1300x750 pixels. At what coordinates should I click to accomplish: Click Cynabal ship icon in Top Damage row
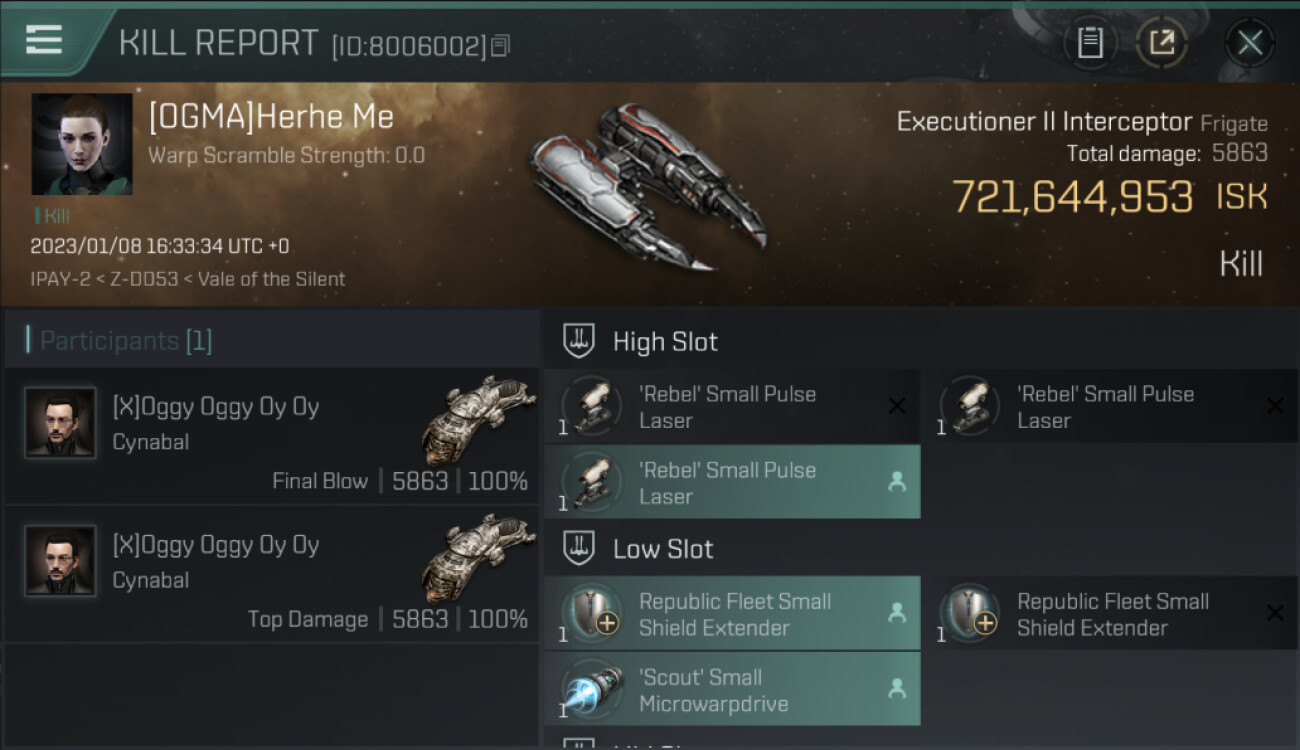click(479, 556)
